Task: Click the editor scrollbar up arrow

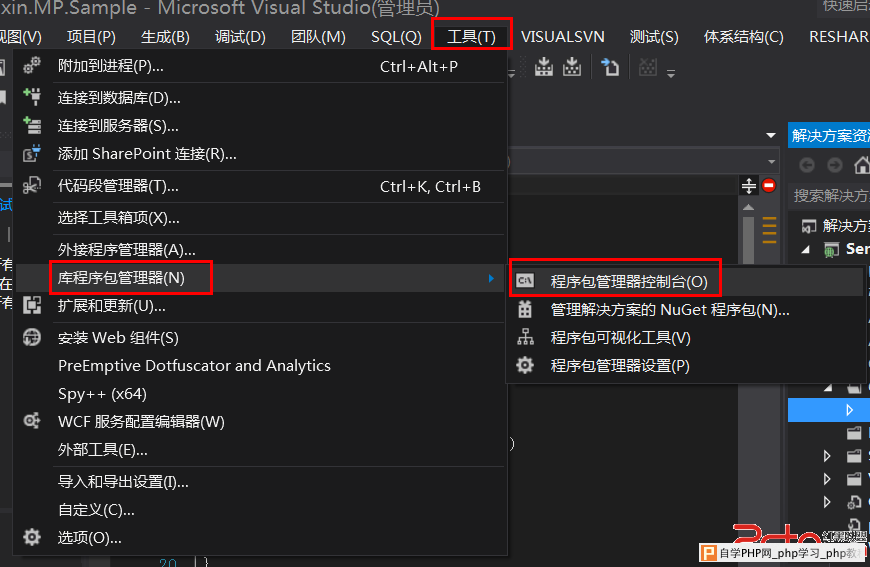Action: (748, 207)
